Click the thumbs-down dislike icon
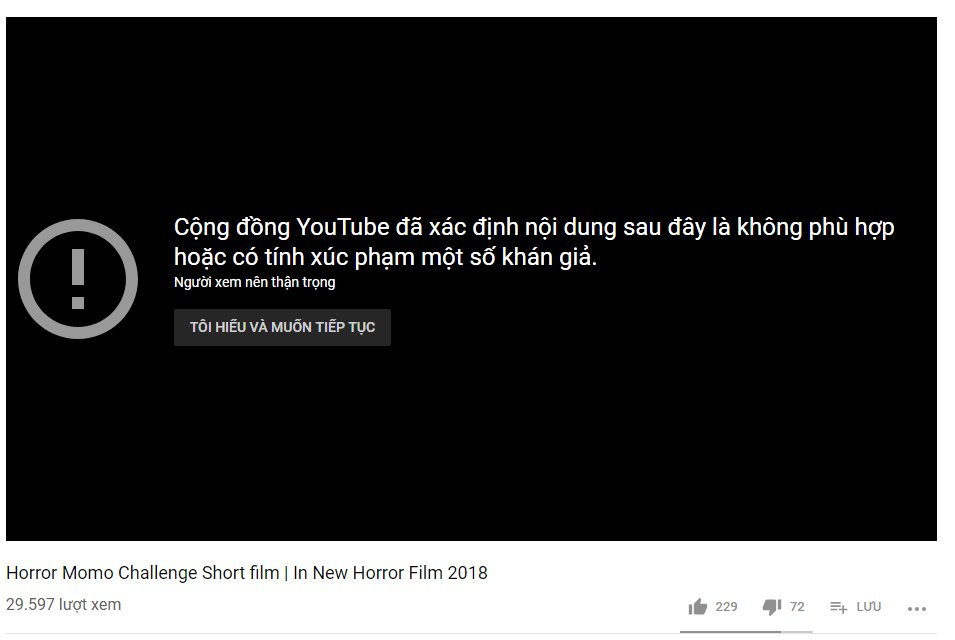 [x=772, y=607]
